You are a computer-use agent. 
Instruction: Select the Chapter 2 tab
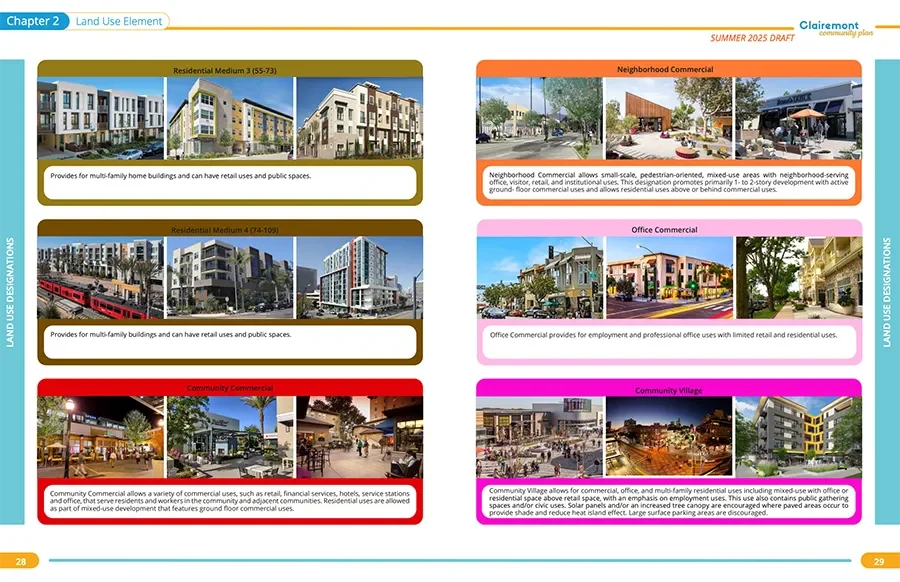(34, 20)
